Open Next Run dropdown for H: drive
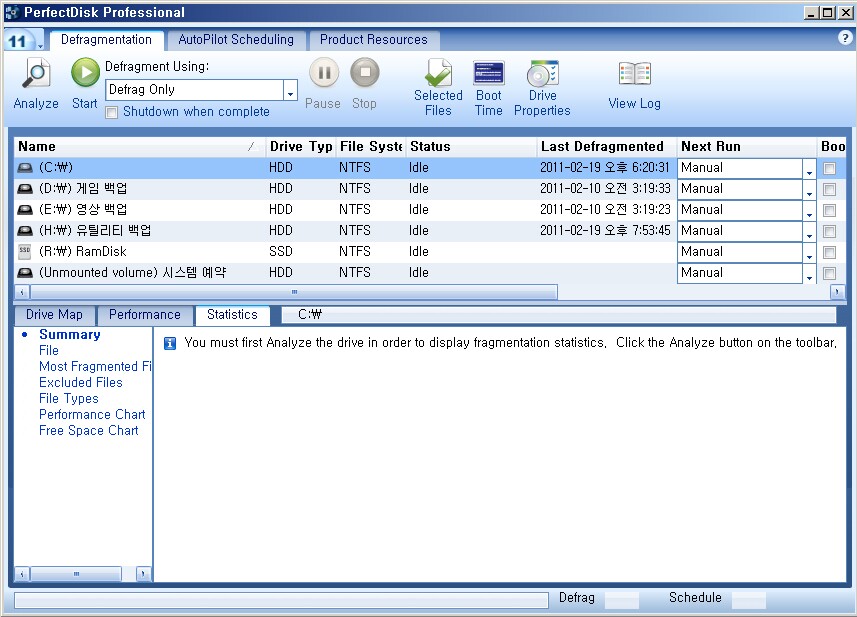Screen dimensions: 857x617 click(x=809, y=232)
